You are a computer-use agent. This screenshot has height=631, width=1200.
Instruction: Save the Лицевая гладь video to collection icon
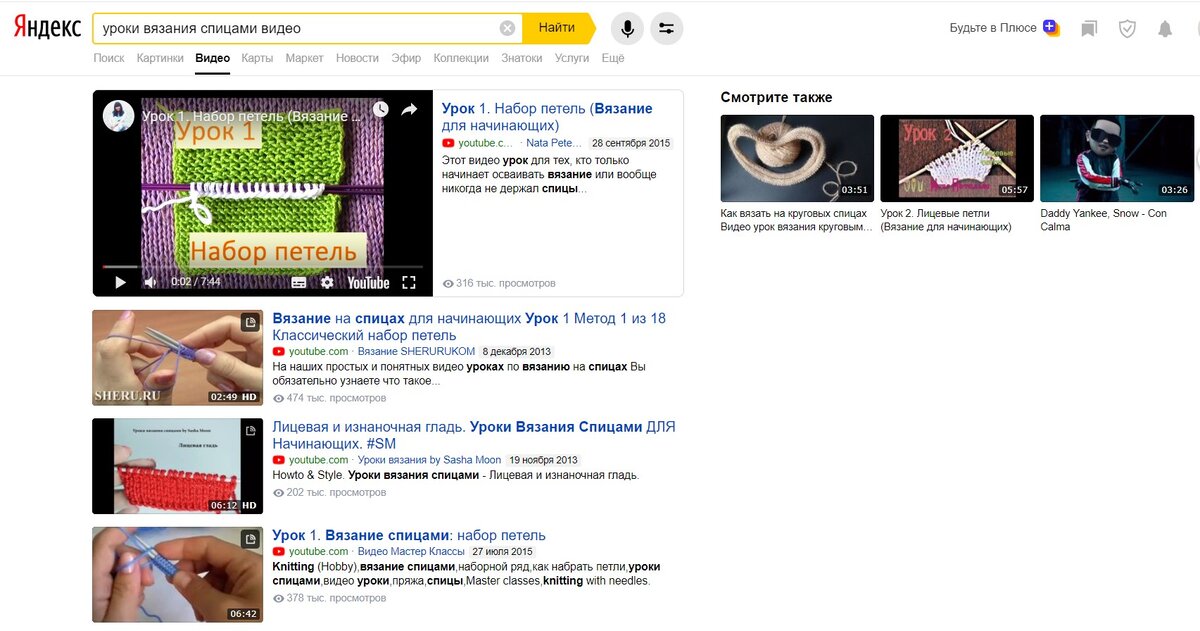[250, 430]
